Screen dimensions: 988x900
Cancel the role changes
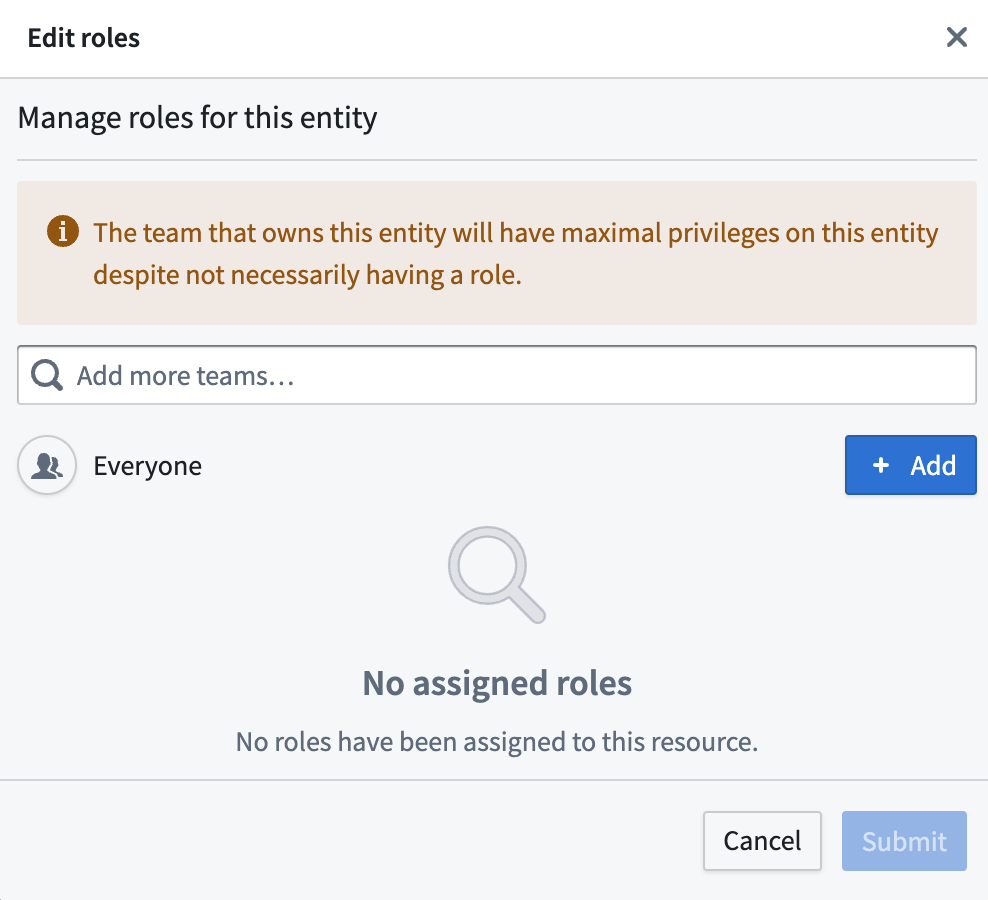point(762,841)
